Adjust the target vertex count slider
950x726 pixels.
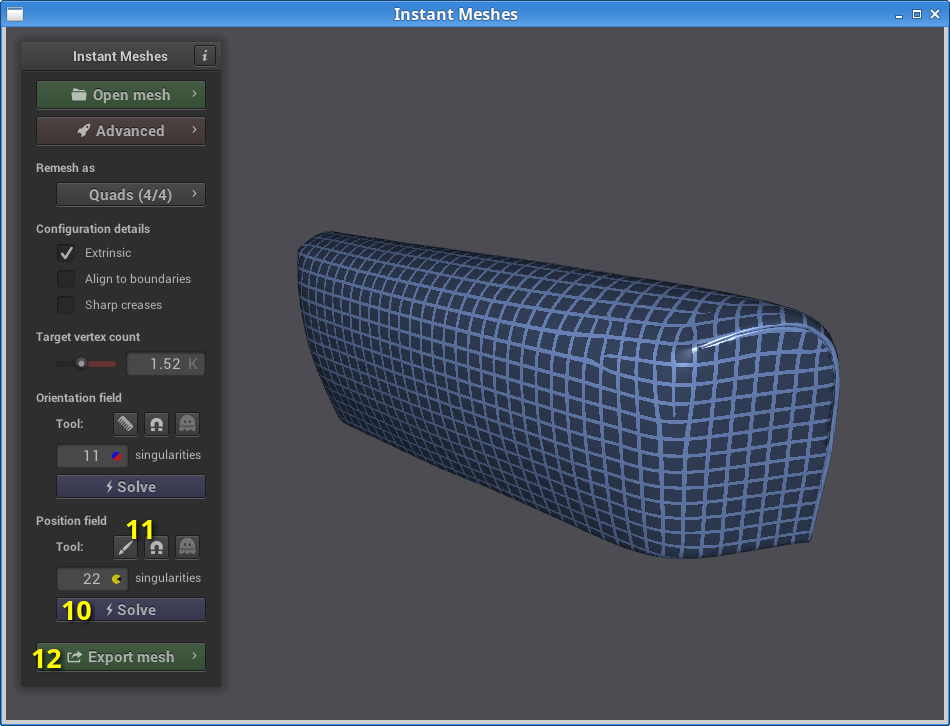point(85,364)
